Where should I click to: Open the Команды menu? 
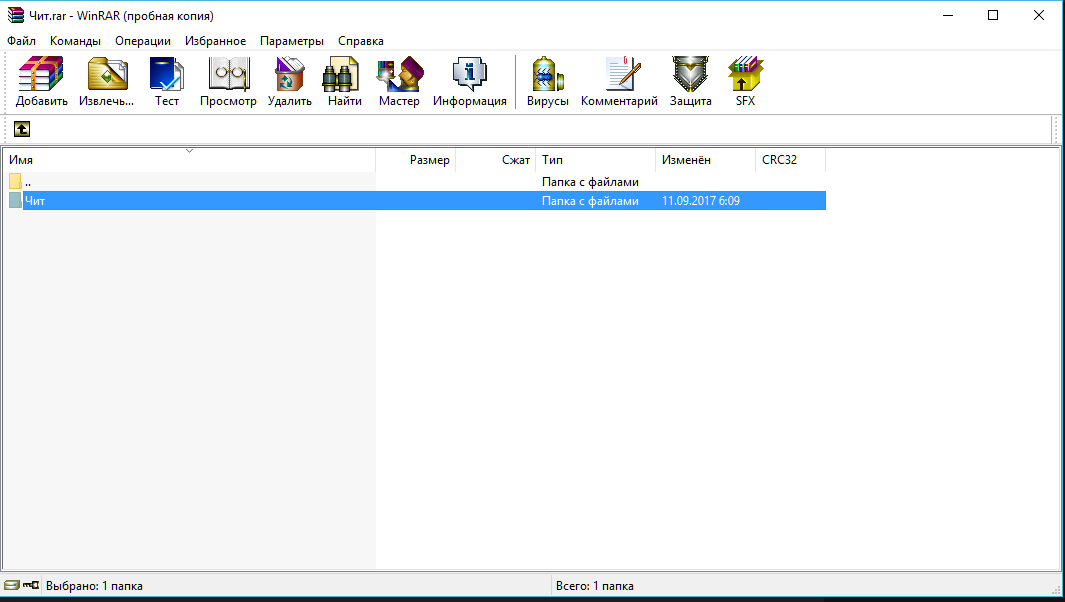pos(75,41)
